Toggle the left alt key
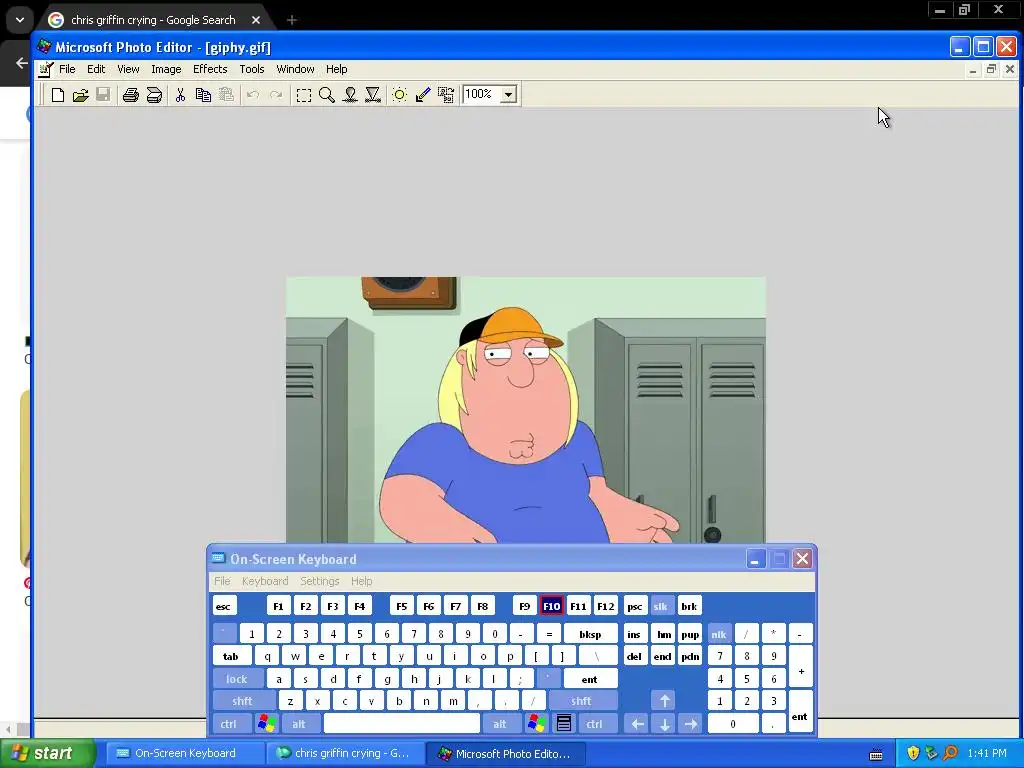Screen dimensions: 1024x768 pos(299,724)
